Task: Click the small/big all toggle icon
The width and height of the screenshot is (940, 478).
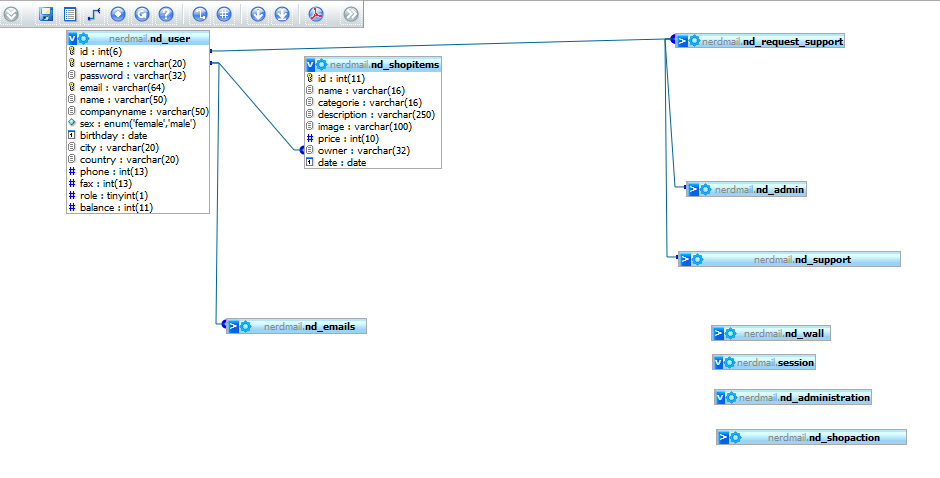Action: (x=258, y=14)
